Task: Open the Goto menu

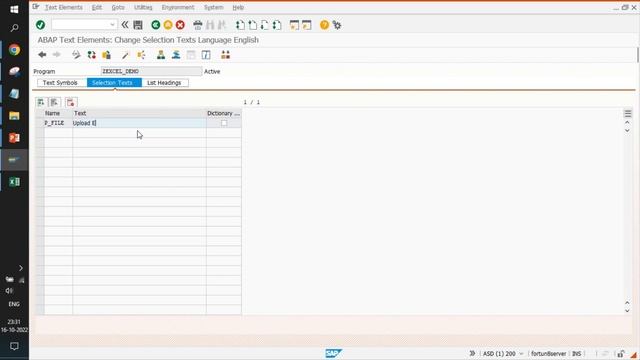Action: click(118, 7)
